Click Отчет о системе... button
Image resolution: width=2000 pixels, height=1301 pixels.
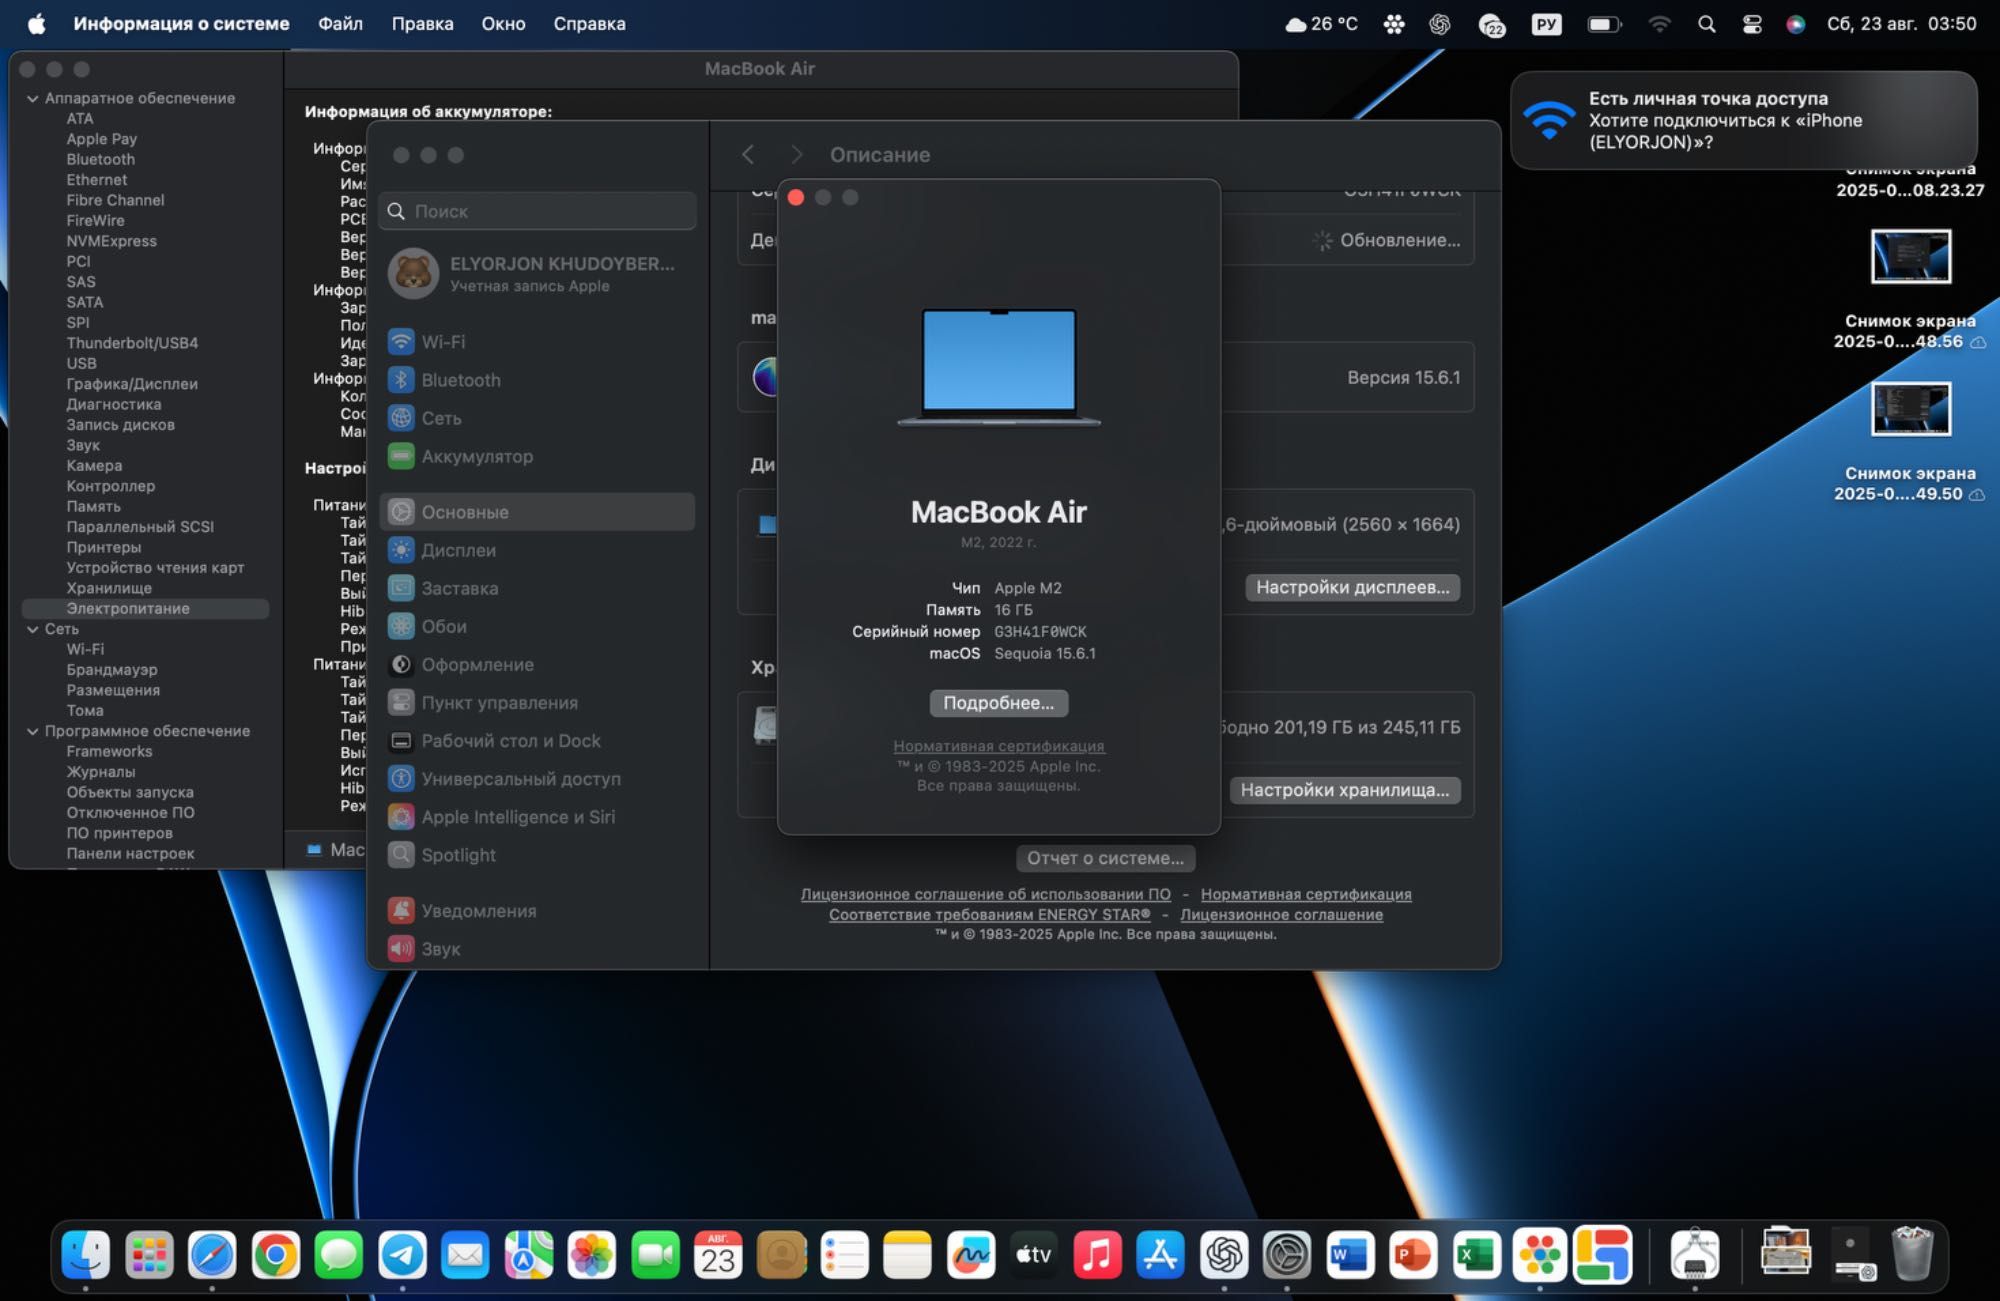tap(1105, 858)
